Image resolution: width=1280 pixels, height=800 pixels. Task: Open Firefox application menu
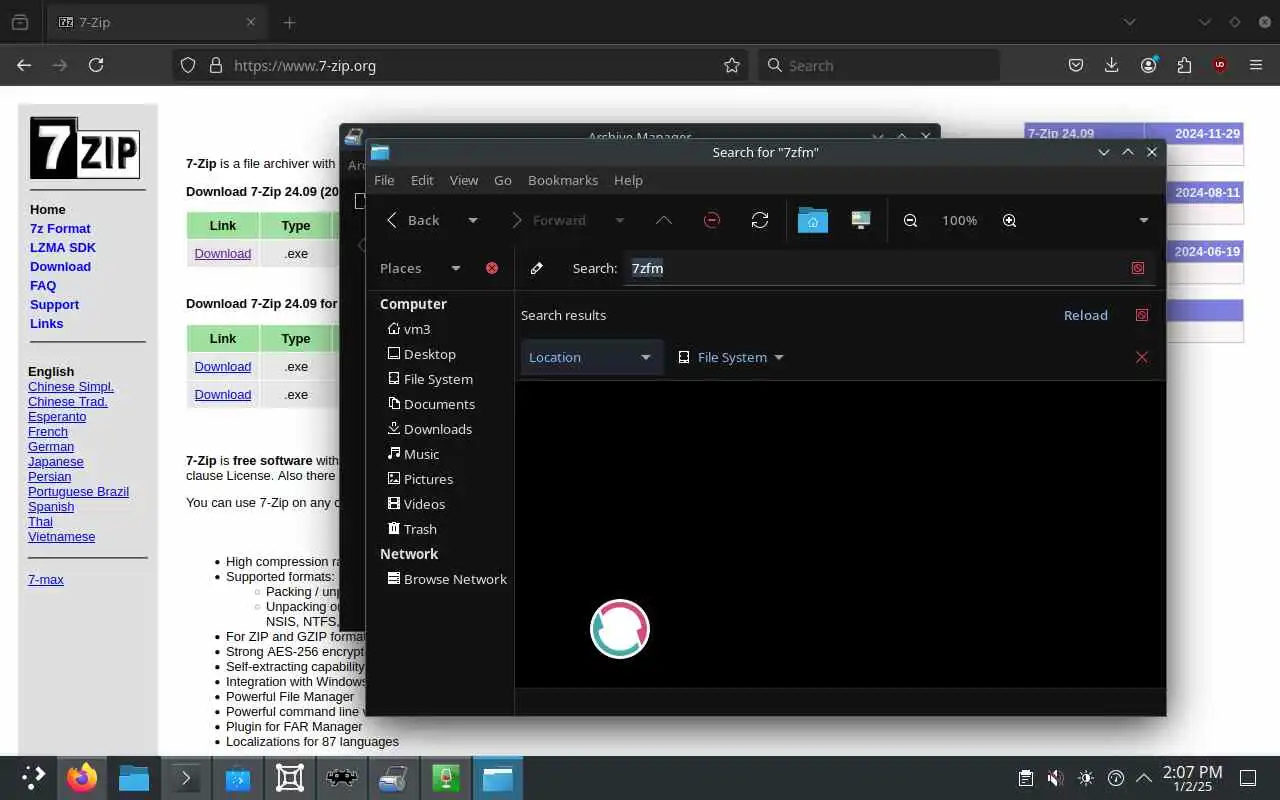click(1256, 65)
